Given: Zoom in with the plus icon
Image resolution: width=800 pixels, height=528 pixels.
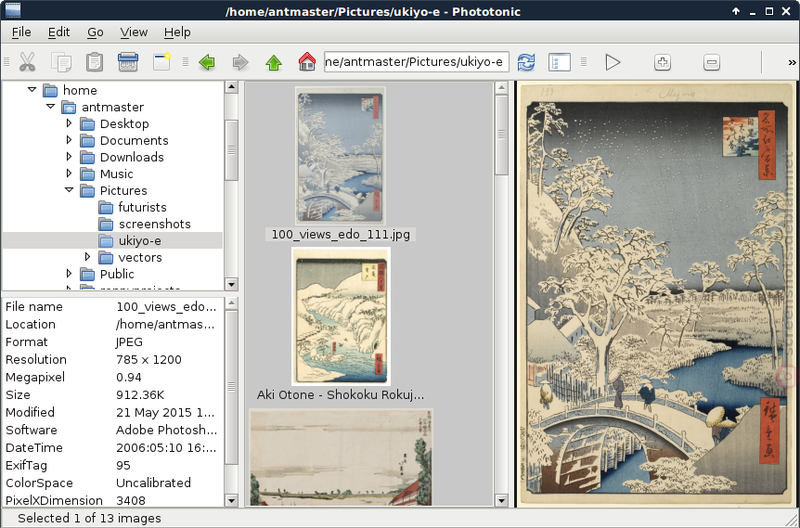Looking at the screenshot, I should tap(662, 62).
